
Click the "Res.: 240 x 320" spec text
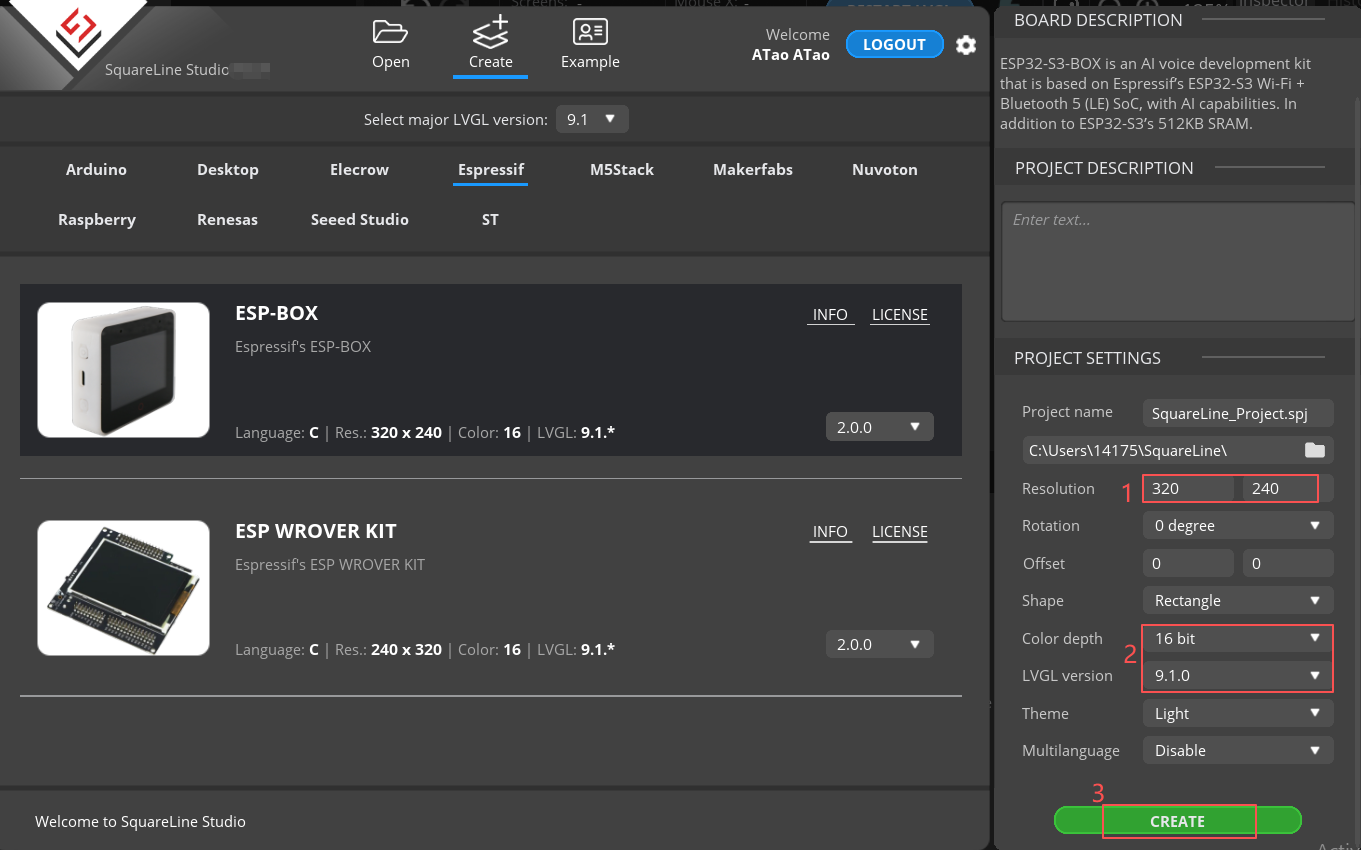386,650
